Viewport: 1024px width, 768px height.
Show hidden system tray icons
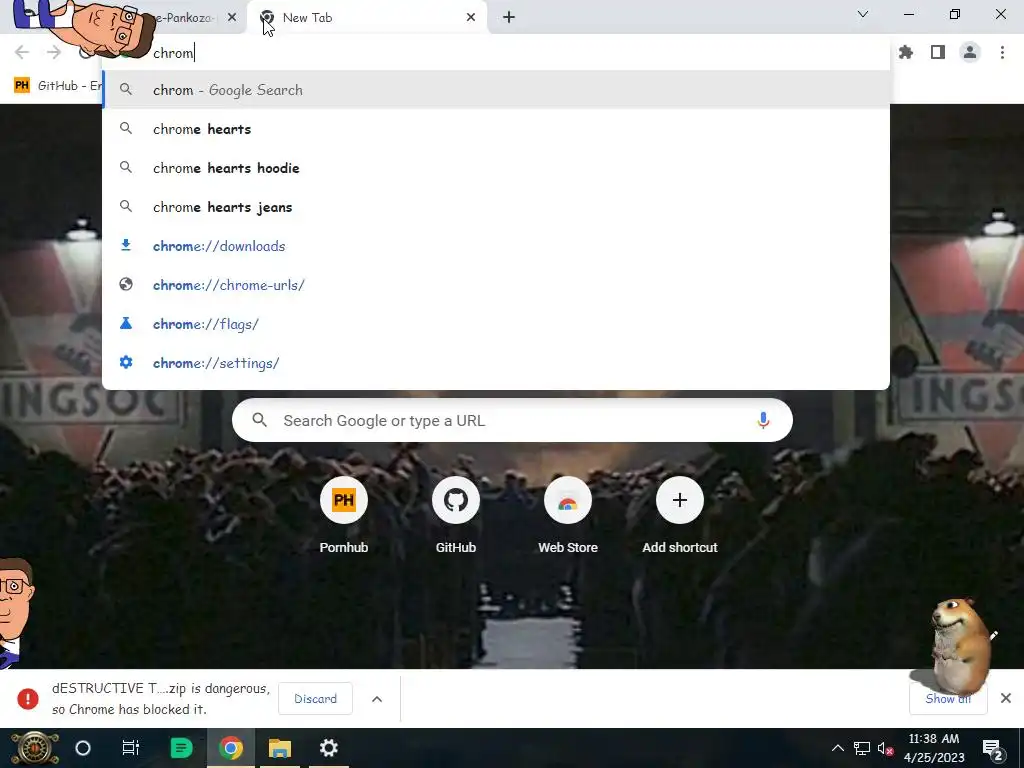pos(837,748)
